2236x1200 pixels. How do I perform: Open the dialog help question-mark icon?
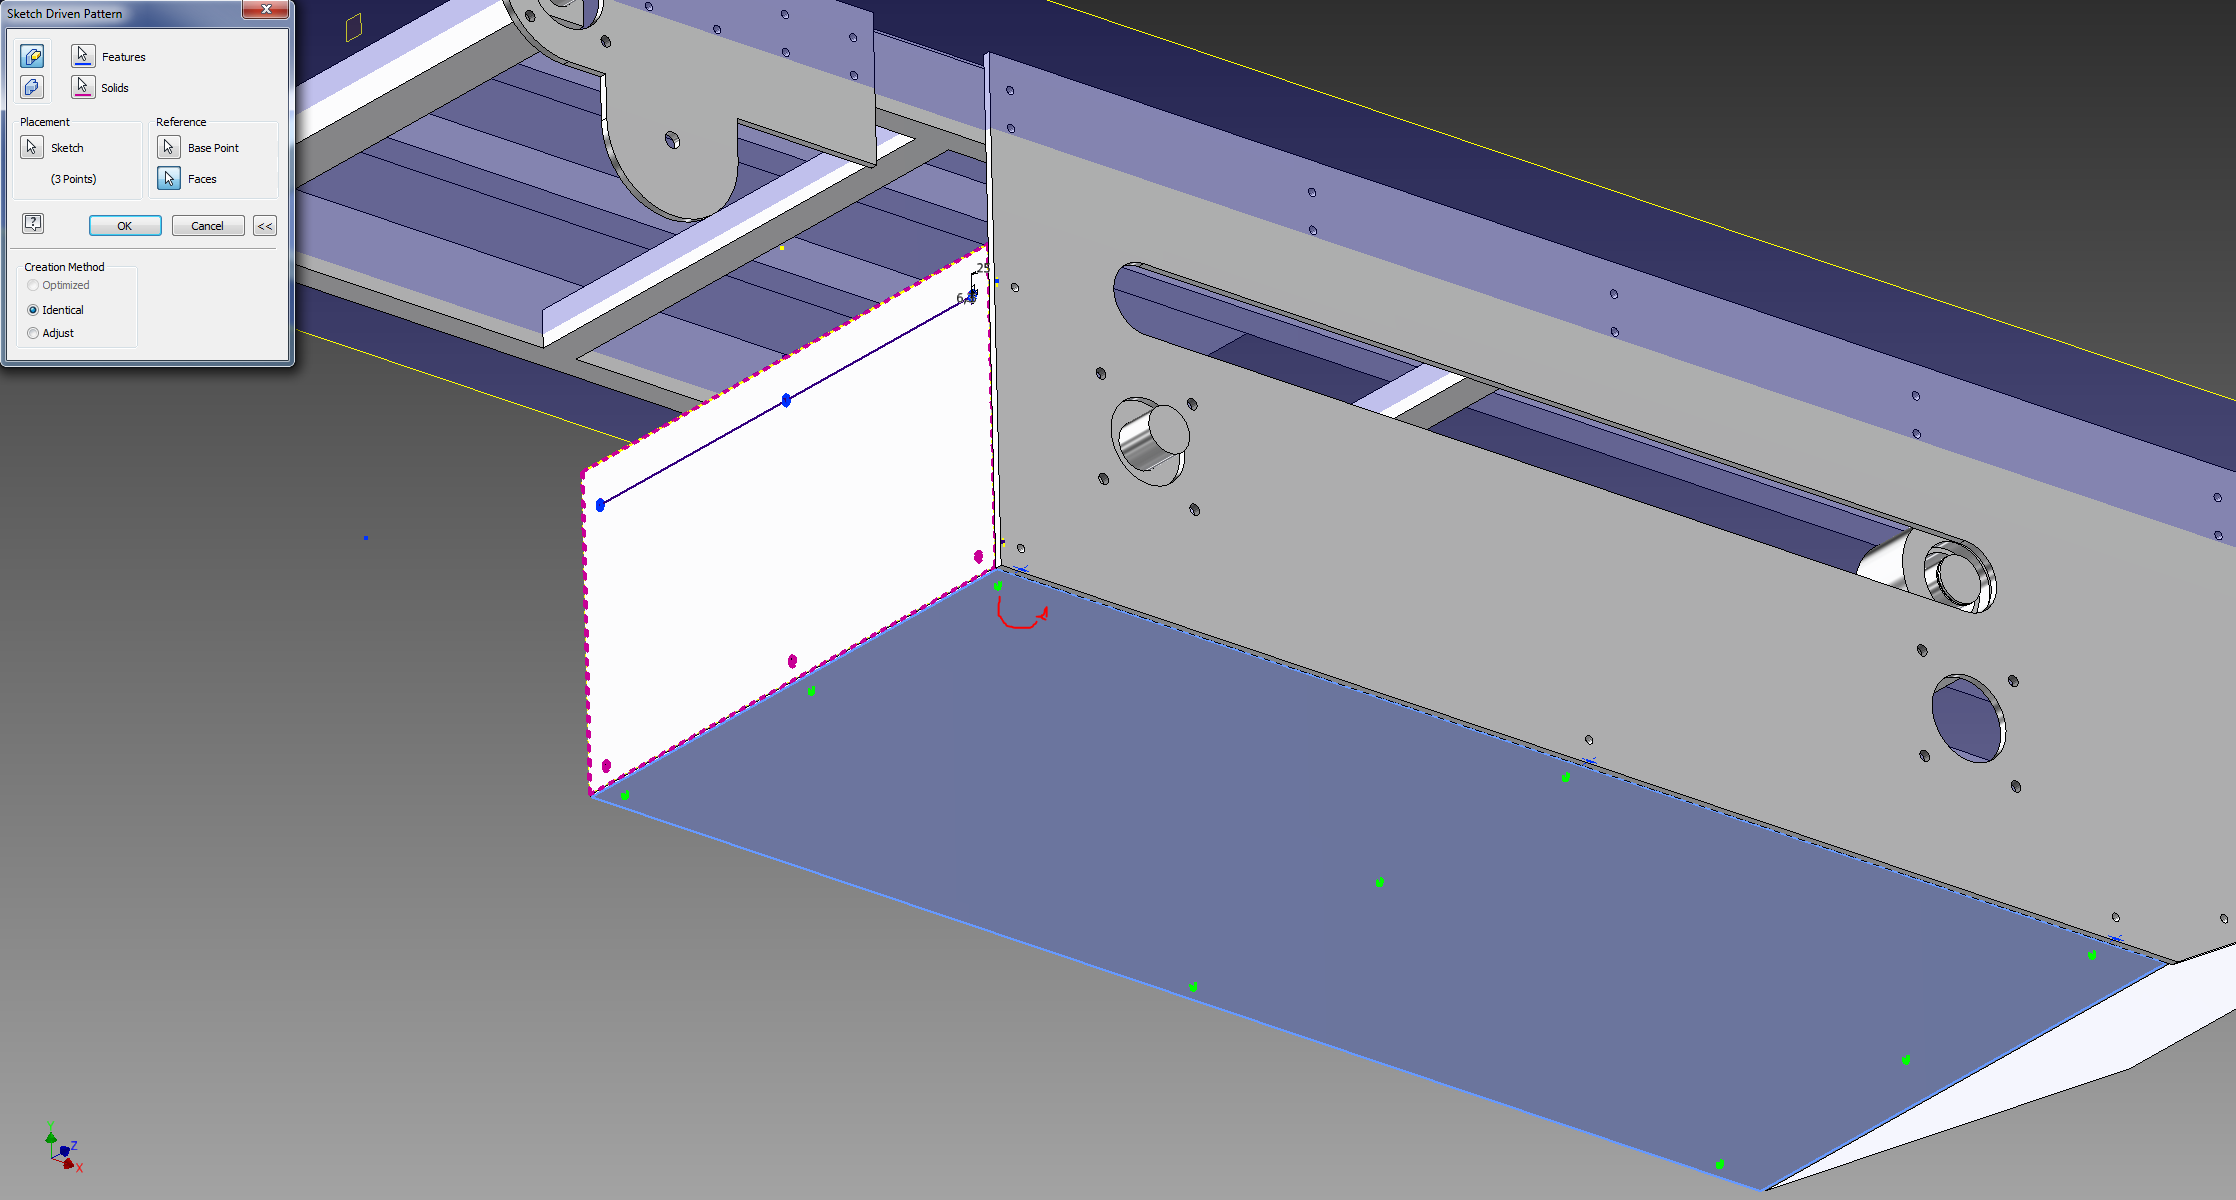tap(33, 223)
